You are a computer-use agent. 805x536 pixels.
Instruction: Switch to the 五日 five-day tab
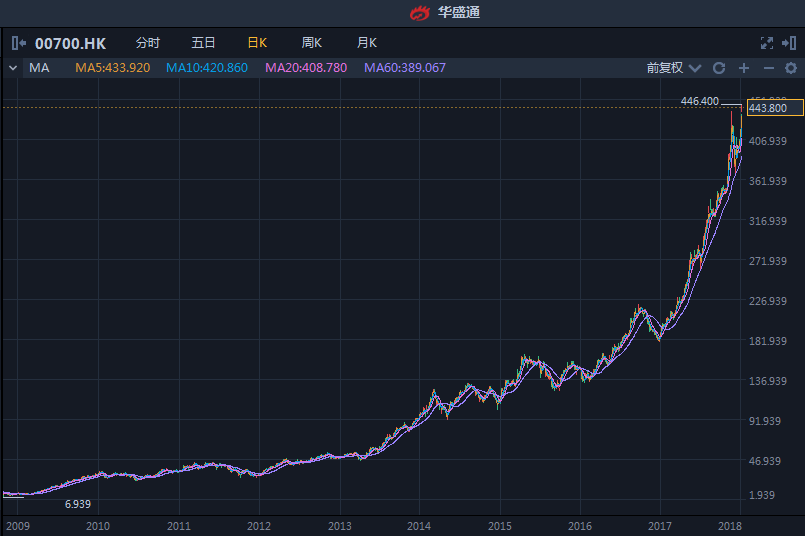pyautogui.click(x=203, y=43)
